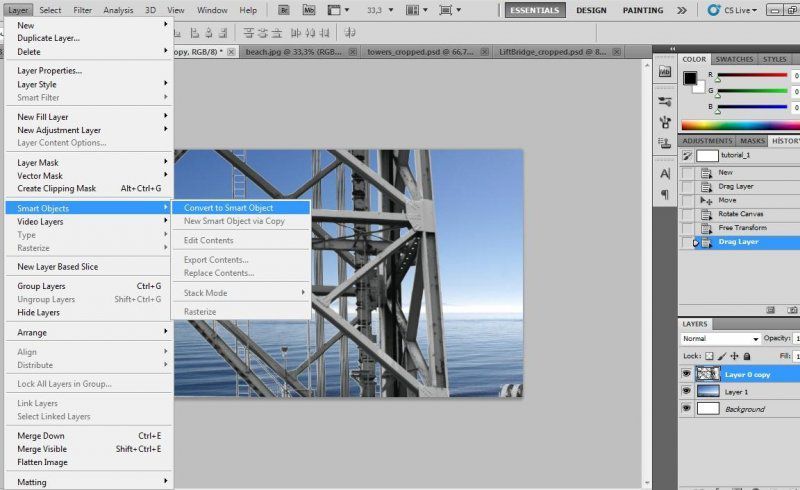Click the foreground color swatch
The height and width of the screenshot is (490, 800).
[x=690, y=77]
